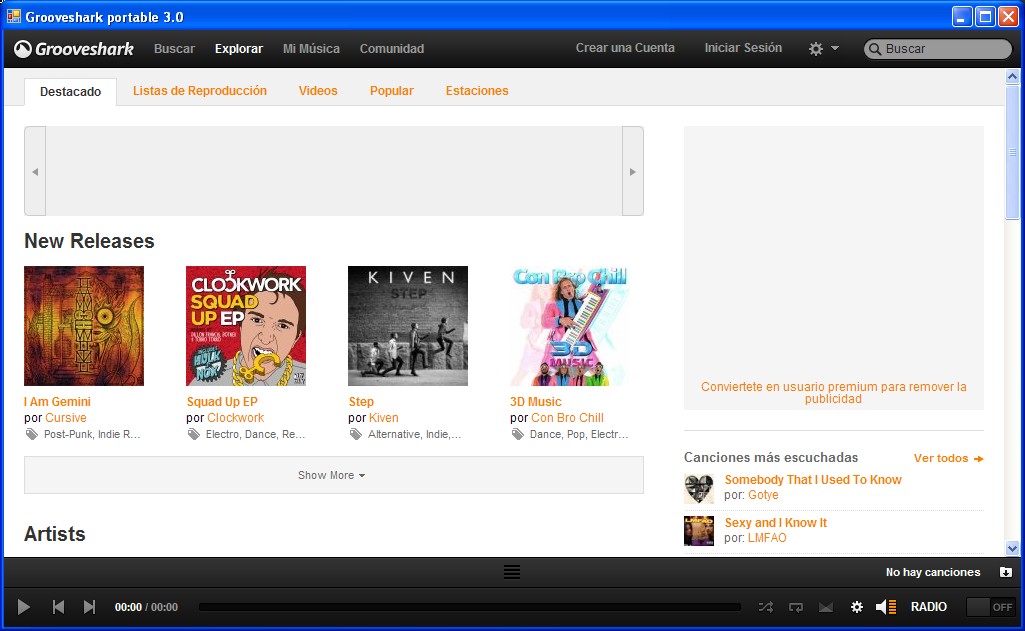Click Iniciar Sesión

pyautogui.click(x=743, y=48)
